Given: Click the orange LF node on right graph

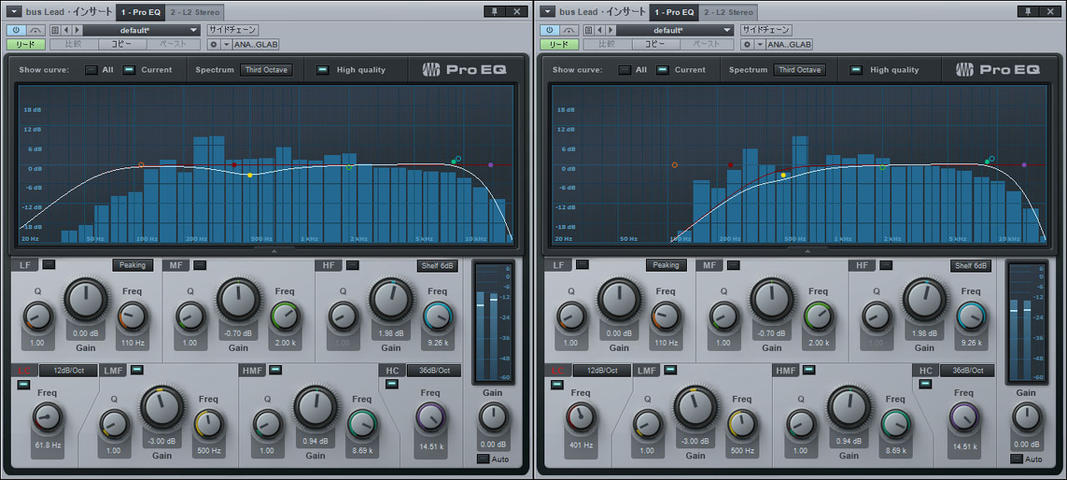Looking at the screenshot, I should pyautogui.click(x=675, y=165).
